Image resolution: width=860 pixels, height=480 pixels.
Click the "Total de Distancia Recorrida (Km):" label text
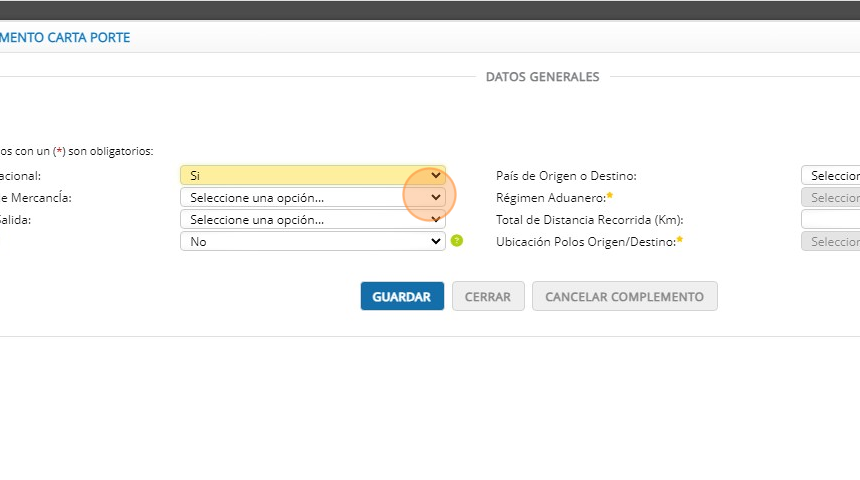point(589,220)
